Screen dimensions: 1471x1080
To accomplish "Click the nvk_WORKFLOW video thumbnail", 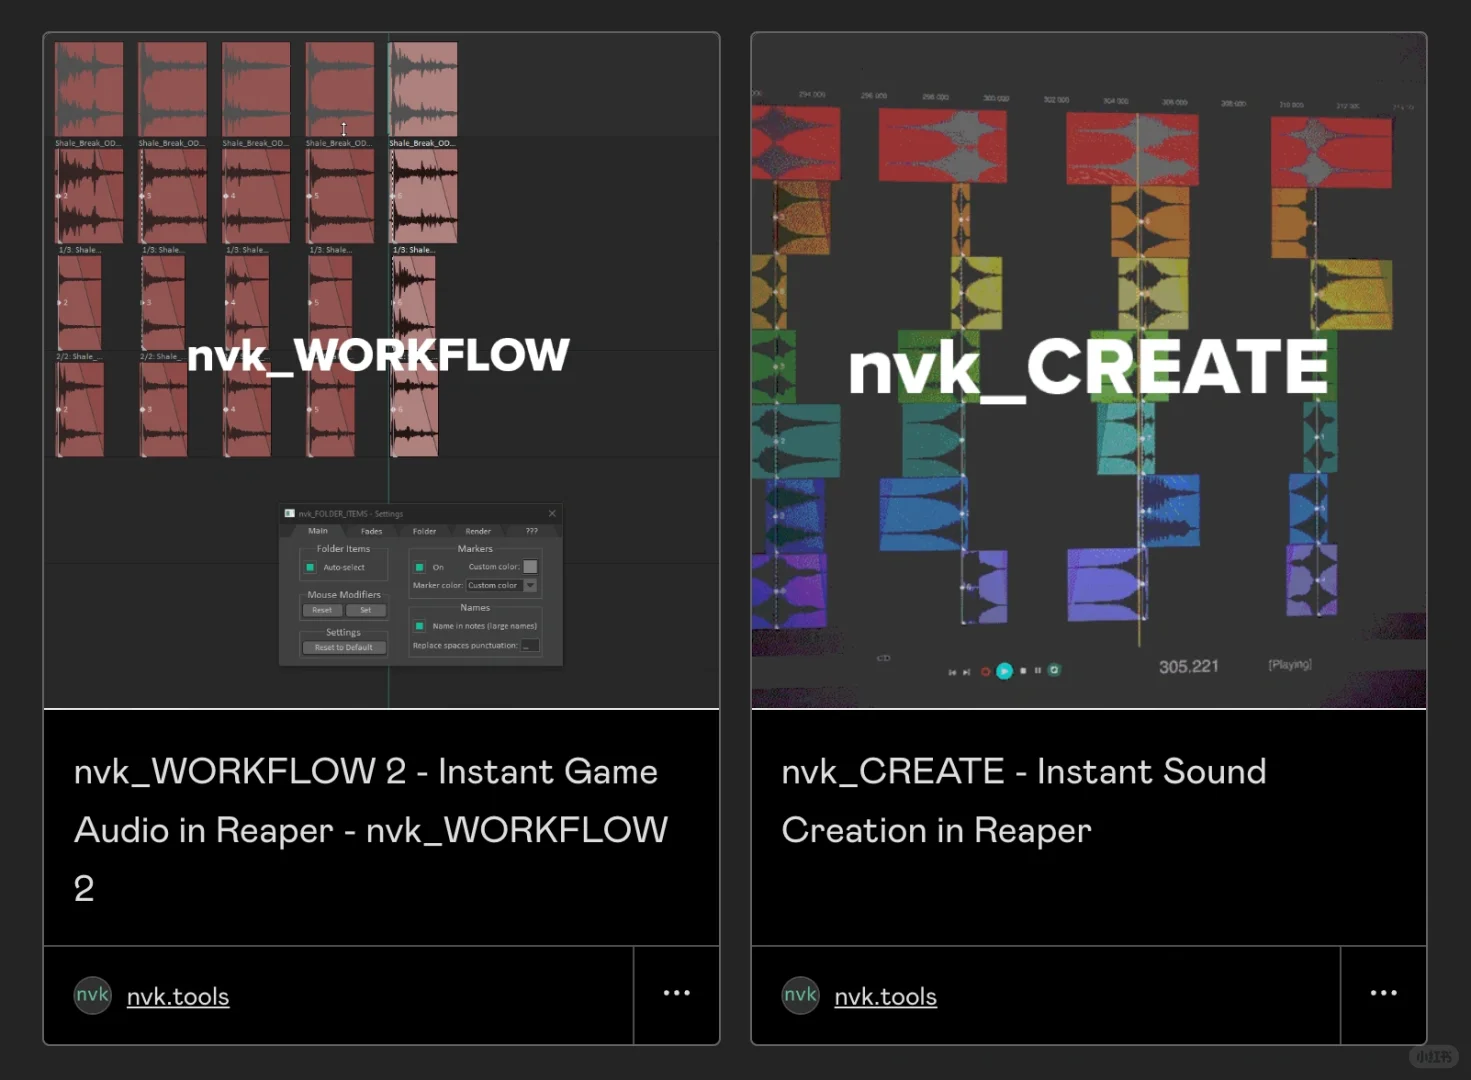I will (381, 370).
